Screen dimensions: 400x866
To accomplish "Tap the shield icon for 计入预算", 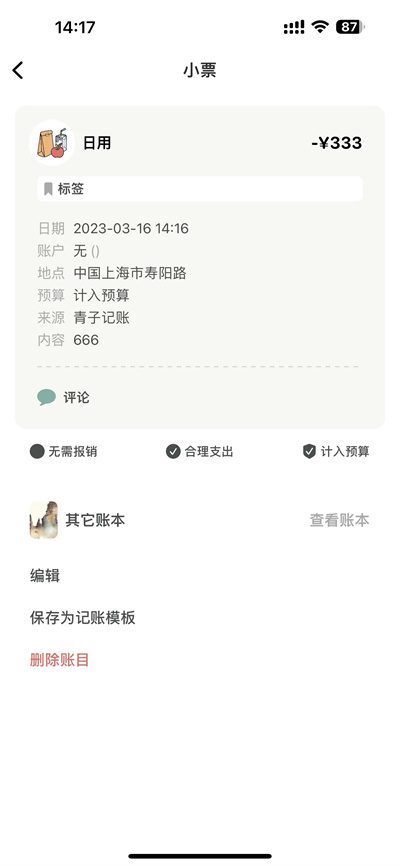I will [x=309, y=451].
